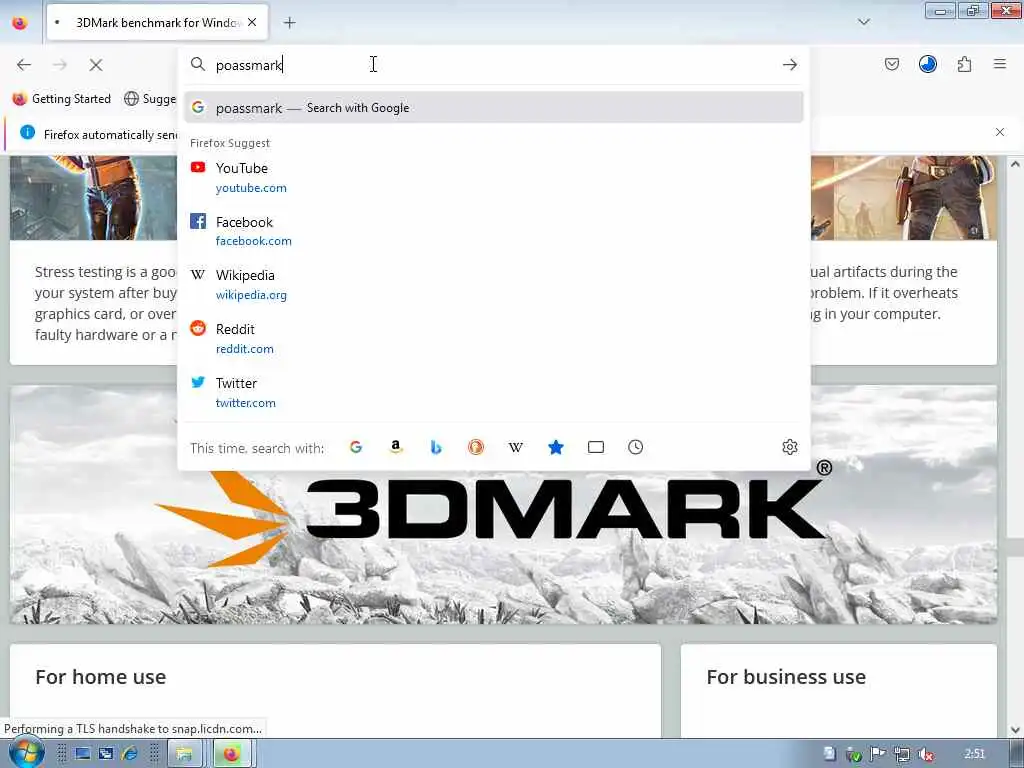Open the Firefox account circle icon
The image size is (1024, 768).
927,64
